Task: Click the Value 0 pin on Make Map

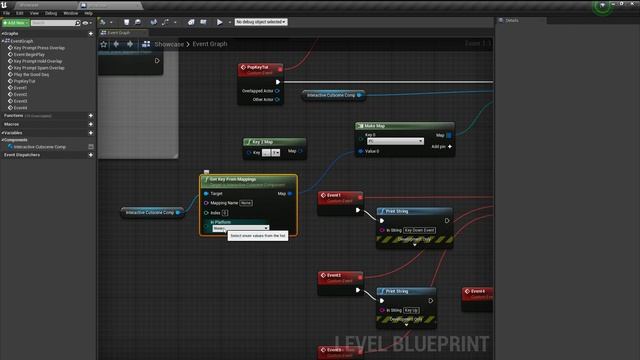Action: coord(360,151)
